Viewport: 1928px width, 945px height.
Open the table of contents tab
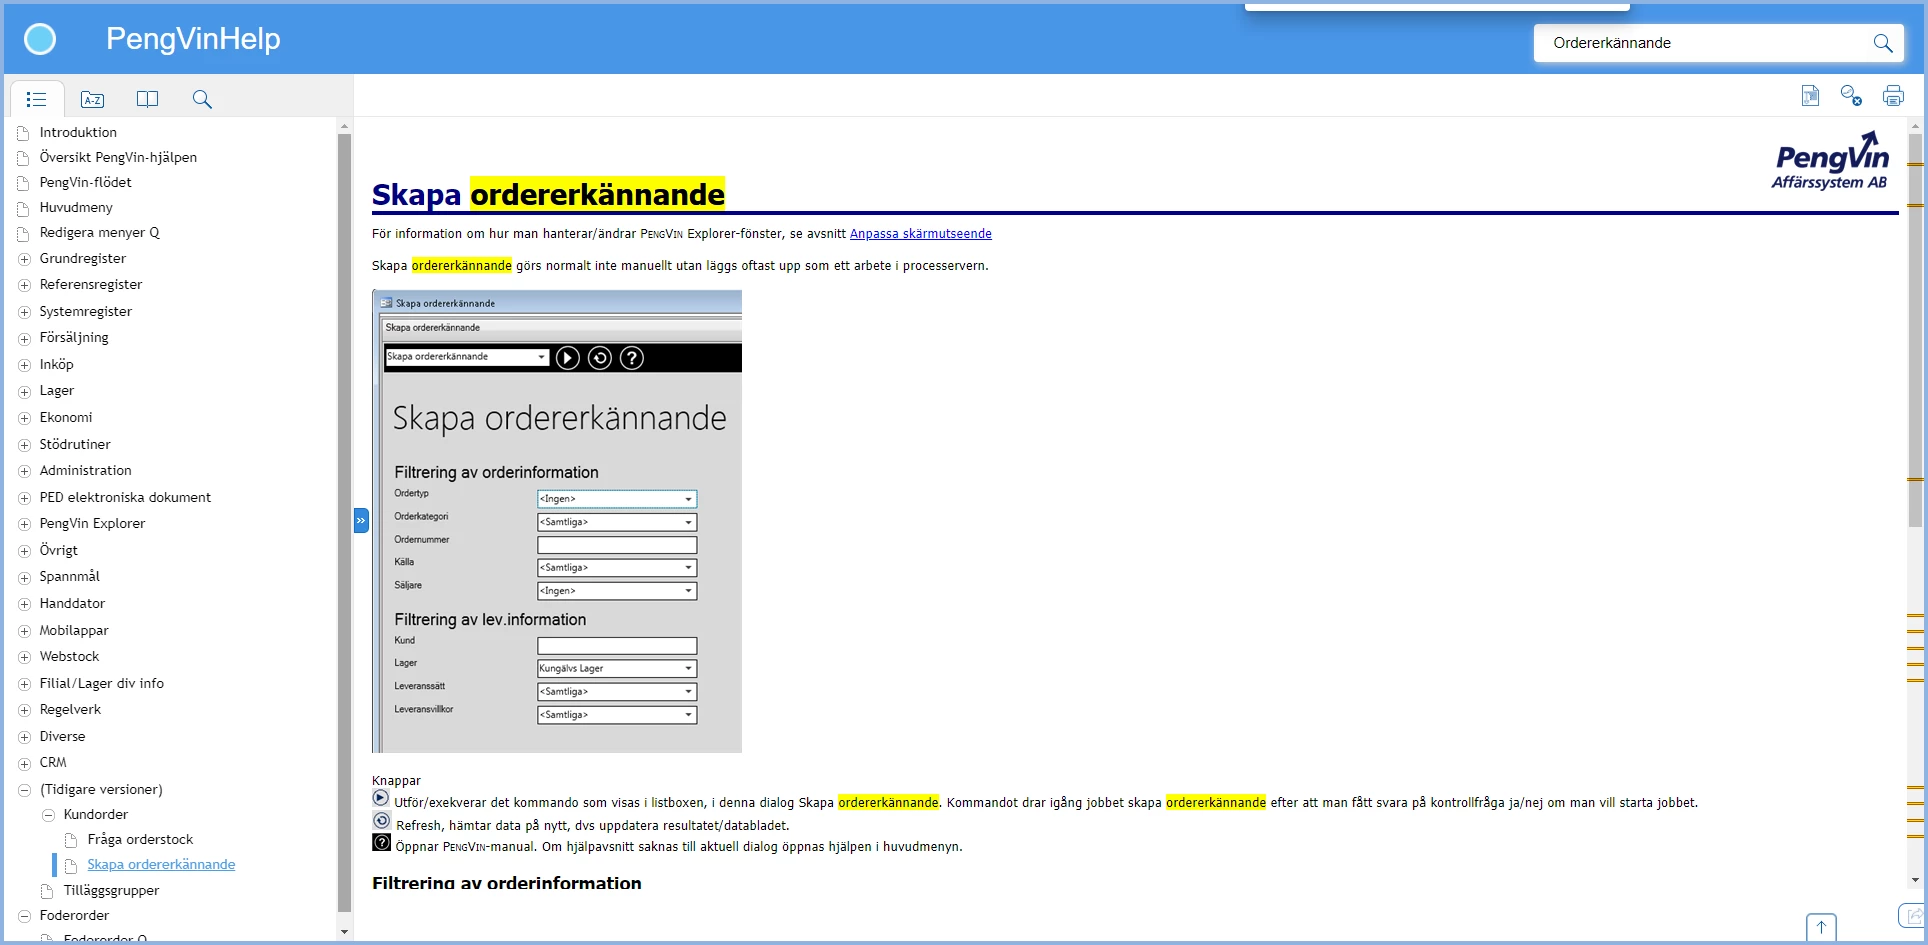pyautogui.click(x=37, y=99)
